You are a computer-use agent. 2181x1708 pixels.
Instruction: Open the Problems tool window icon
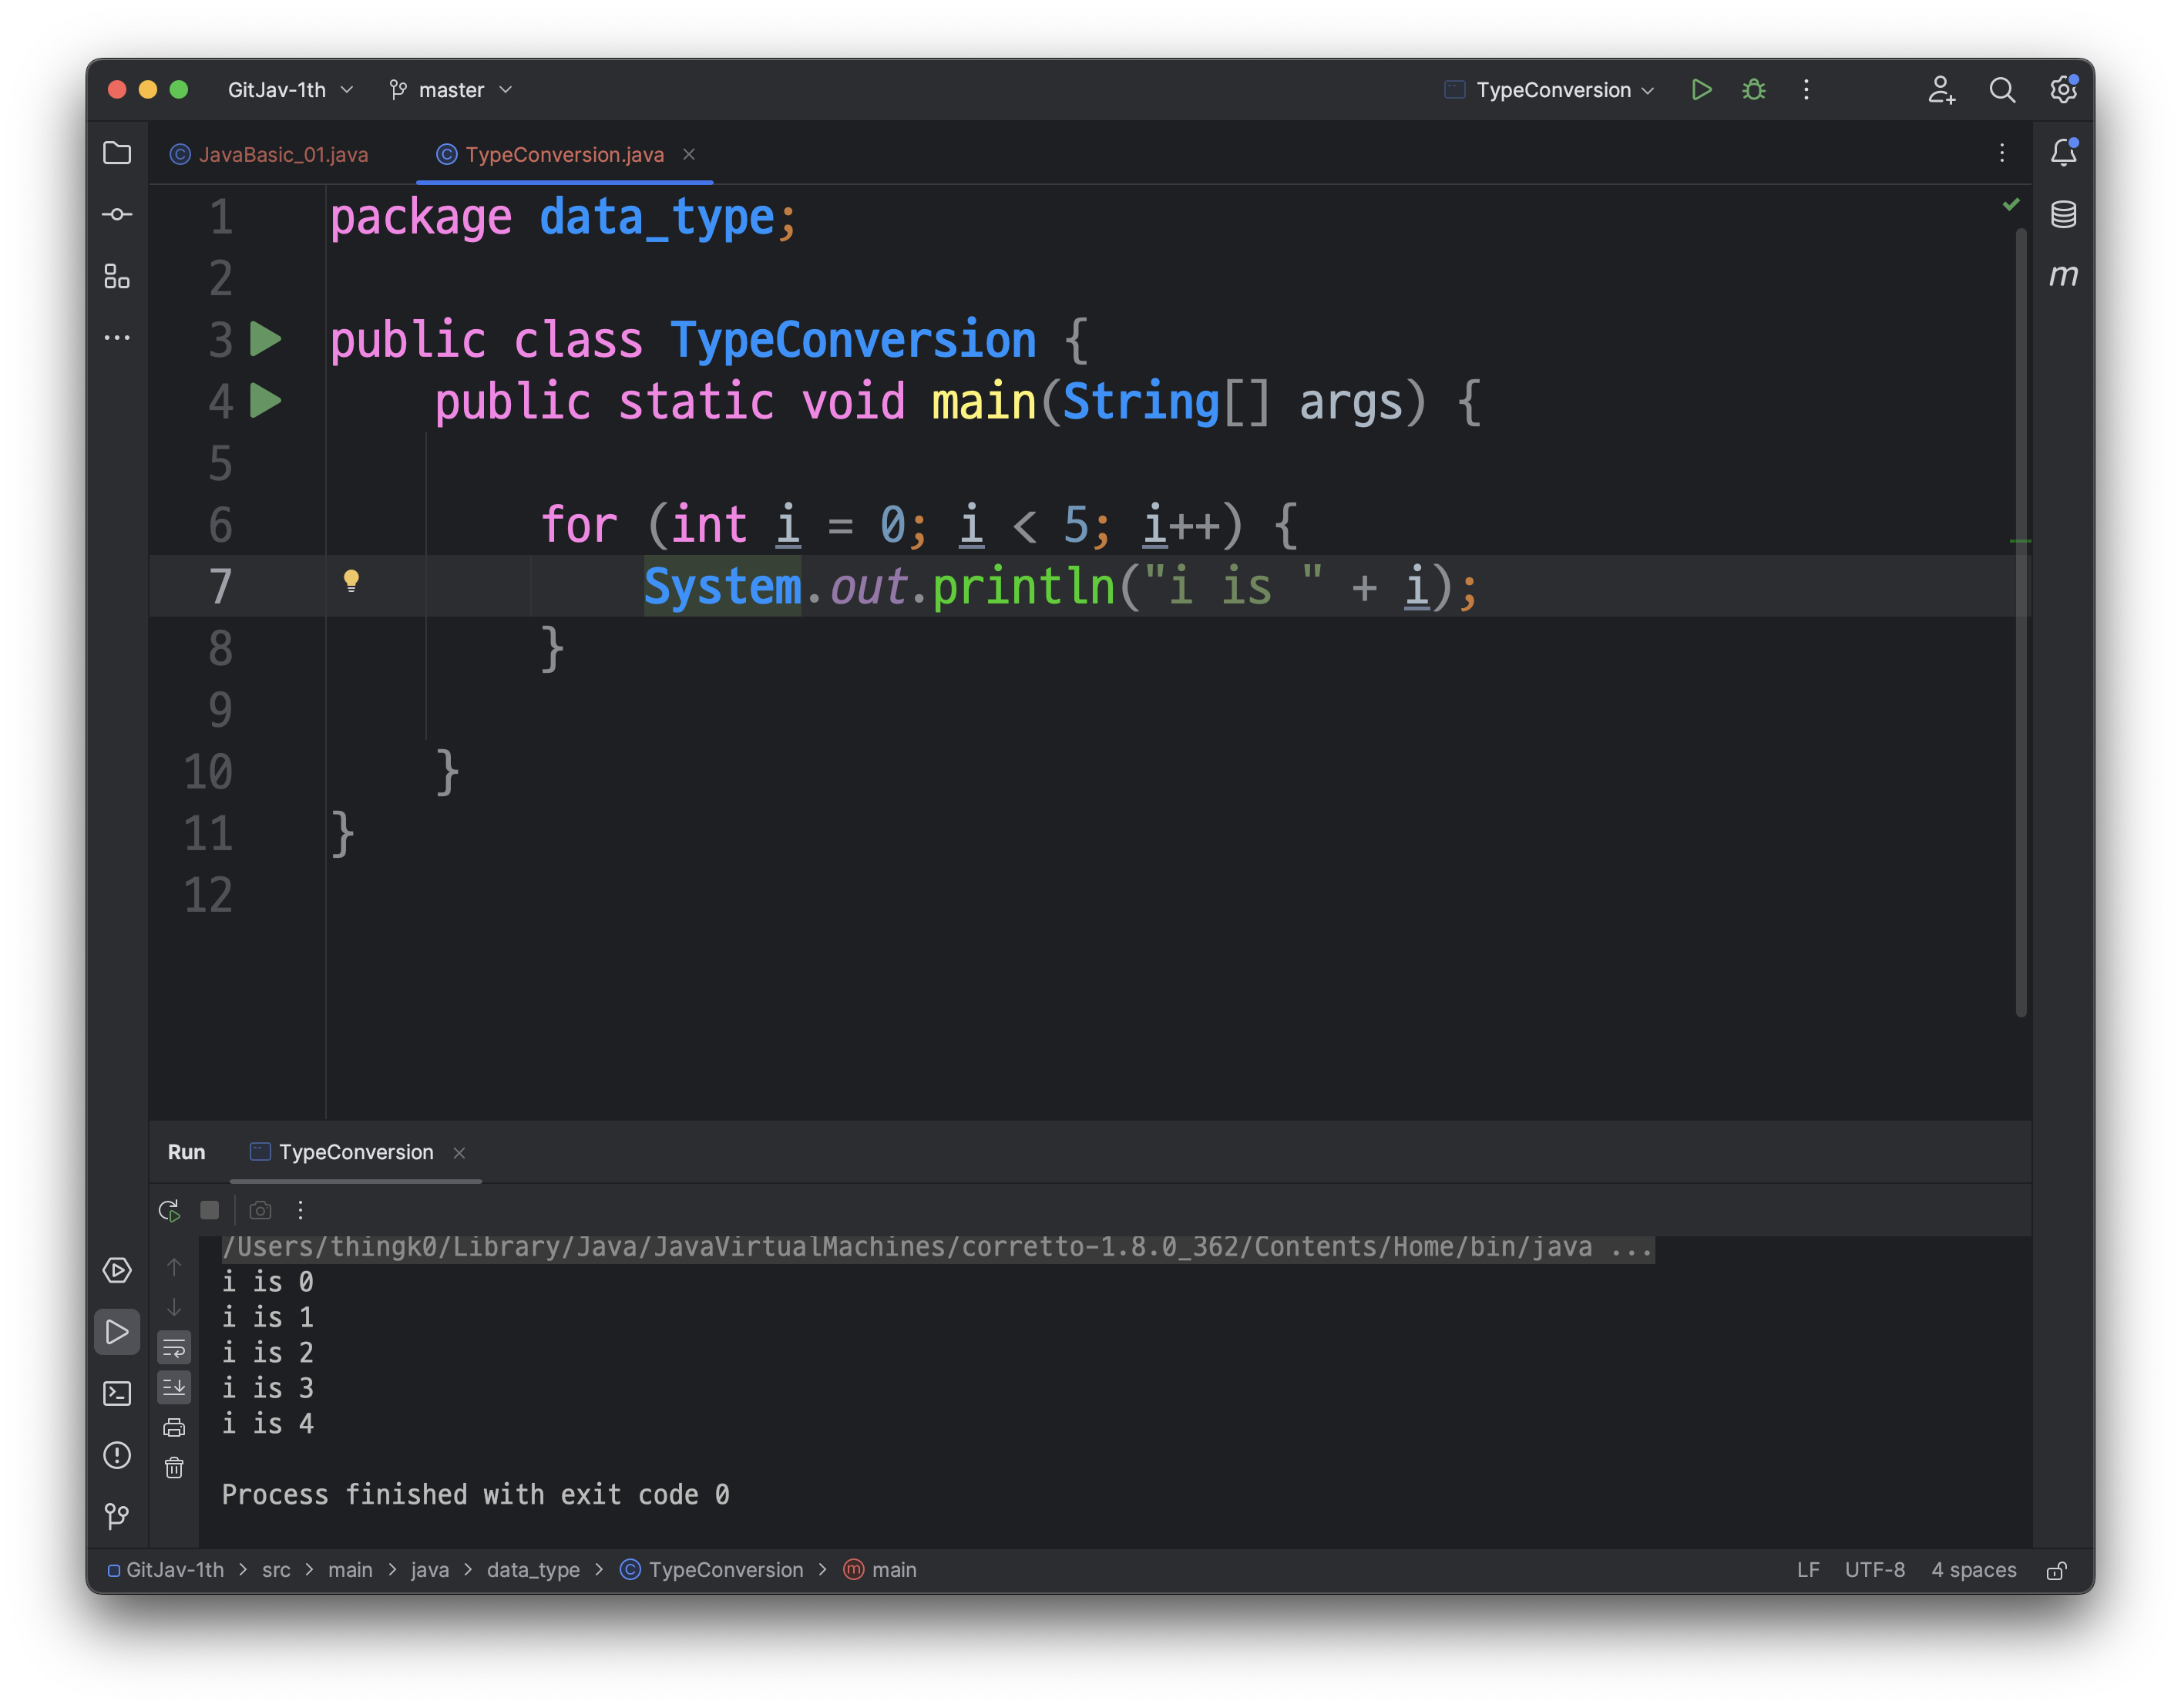tap(117, 1455)
